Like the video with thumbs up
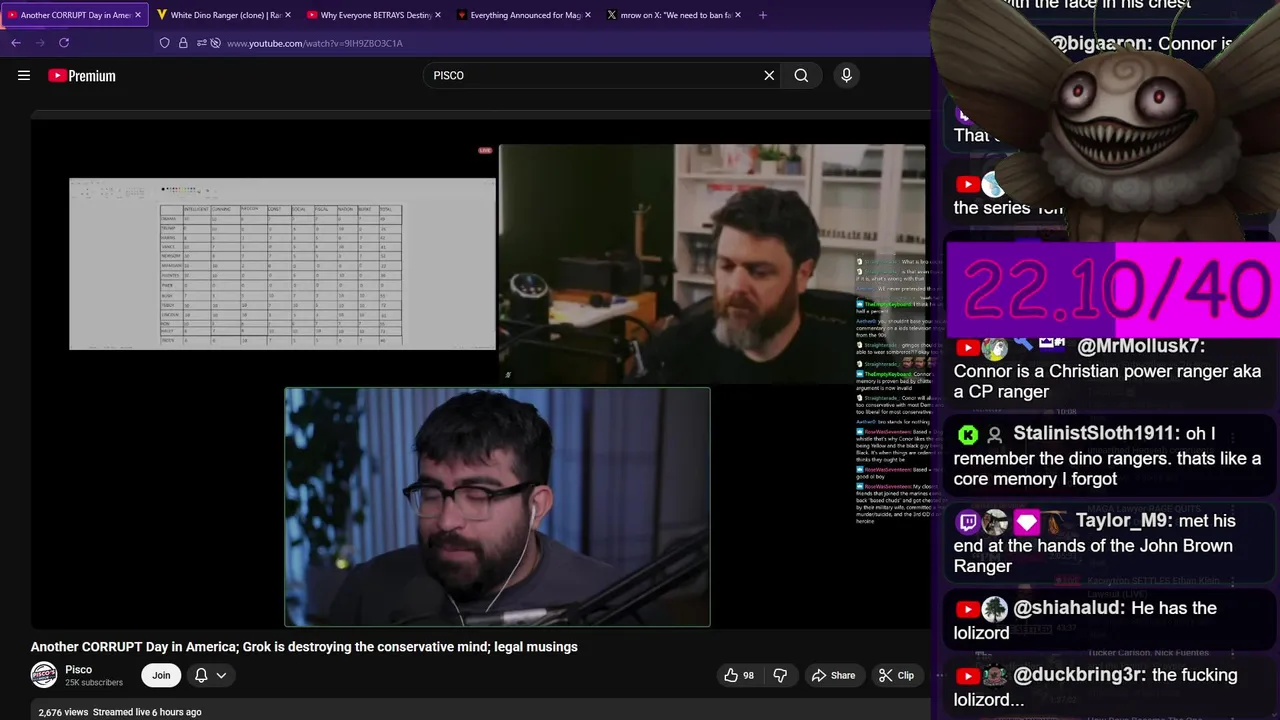Viewport: 1280px width, 720px height. pos(739,675)
